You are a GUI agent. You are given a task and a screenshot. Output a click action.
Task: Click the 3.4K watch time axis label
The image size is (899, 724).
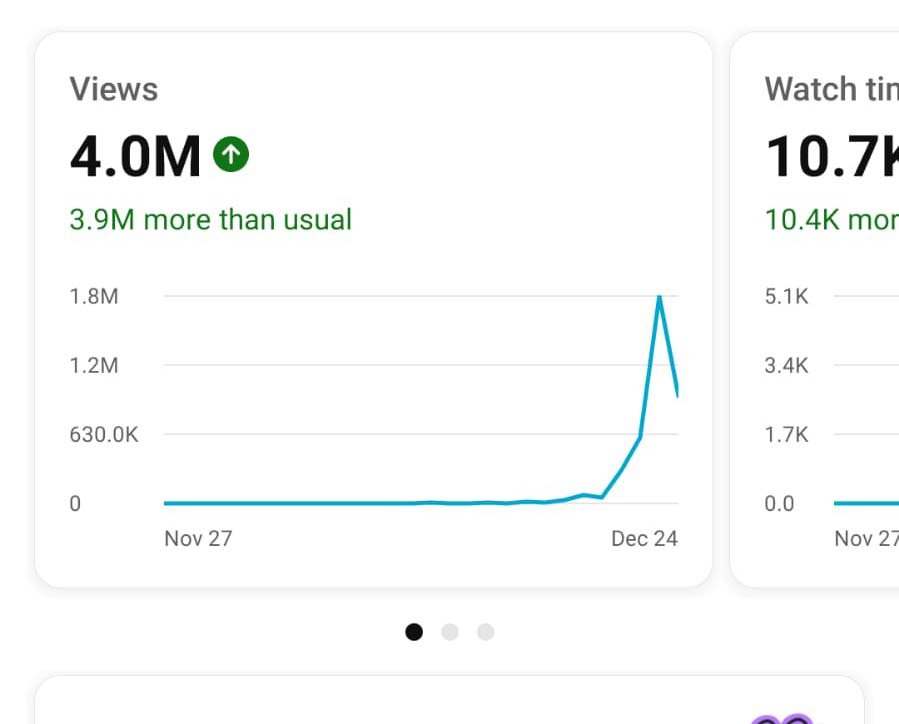coord(786,365)
